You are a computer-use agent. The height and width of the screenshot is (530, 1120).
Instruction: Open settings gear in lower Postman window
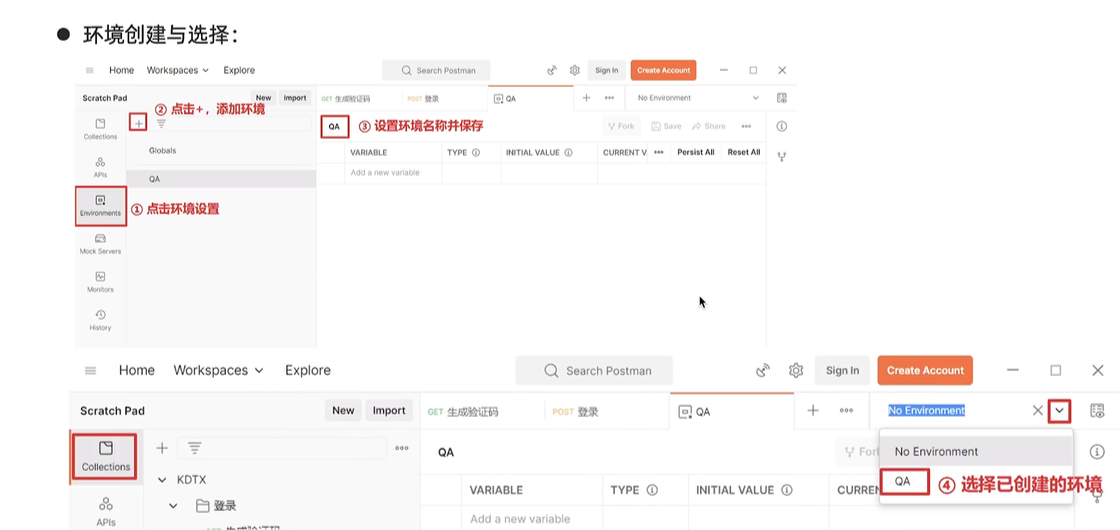point(796,370)
